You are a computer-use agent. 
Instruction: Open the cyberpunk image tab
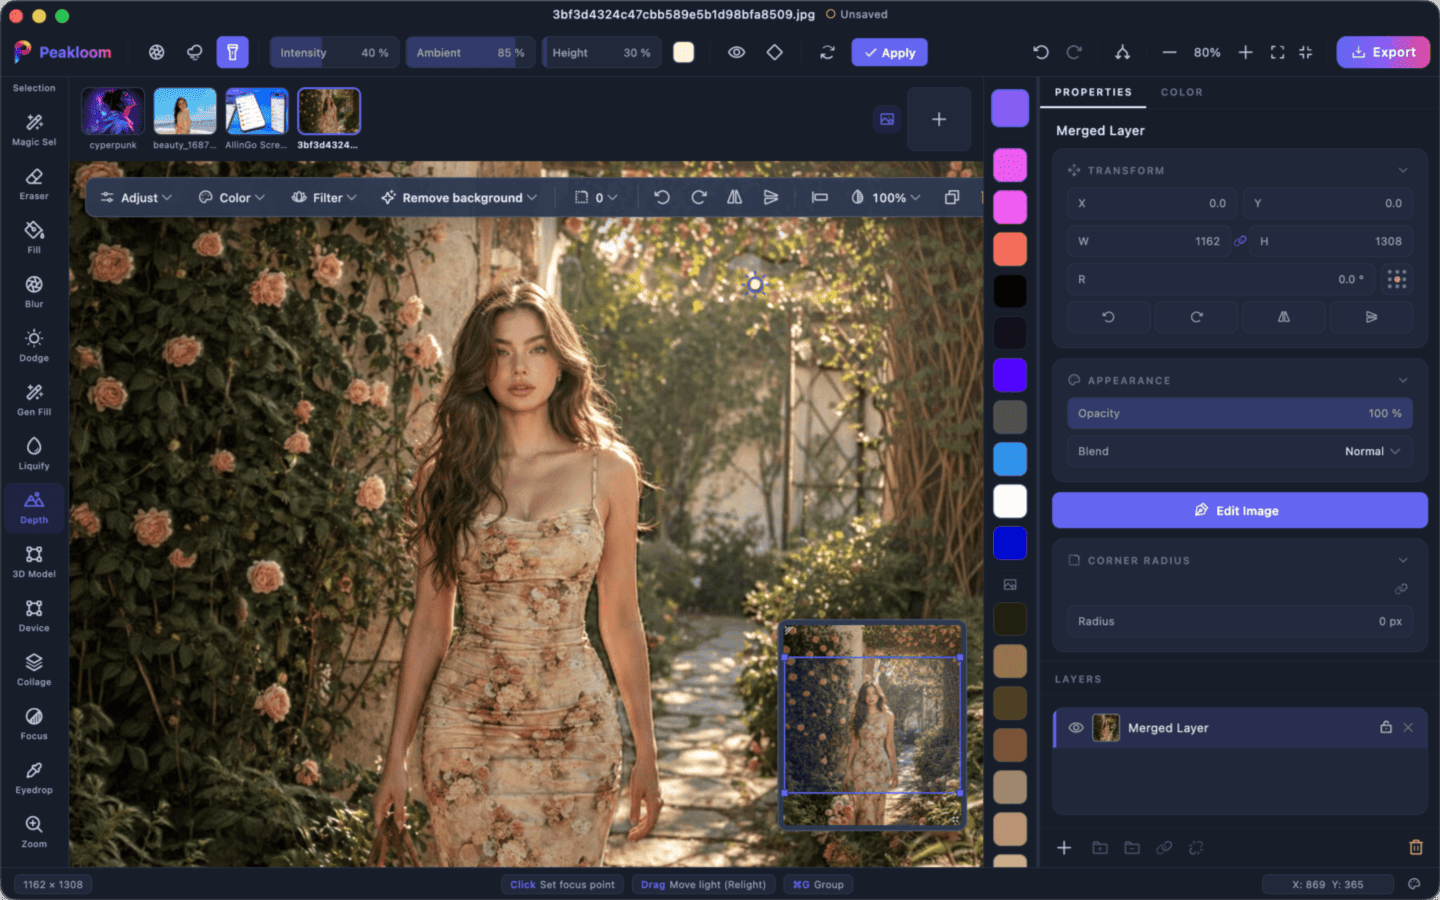pyautogui.click(x=113, y=119)
